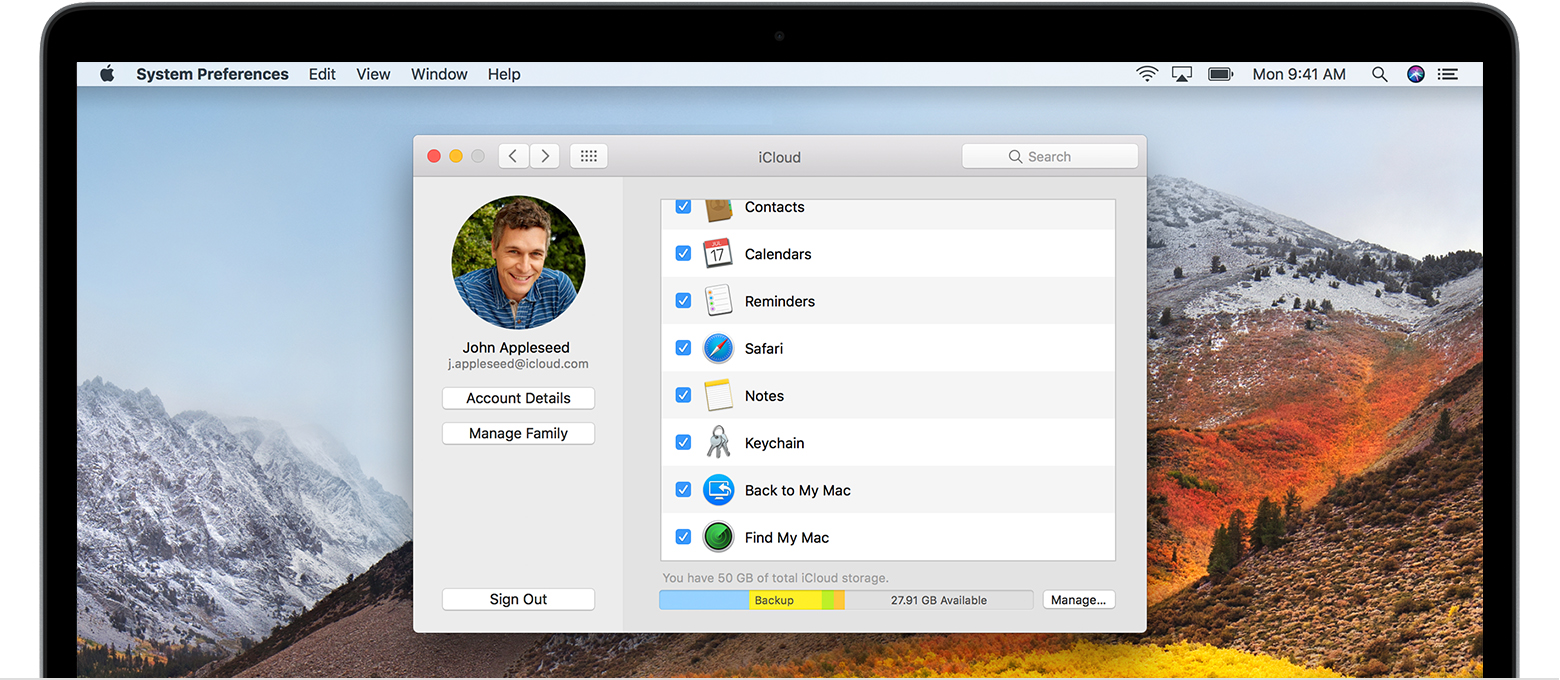Click the Backup storage bar segment
This screenshot has height=680, width=1560.
(x=785, y=600)
